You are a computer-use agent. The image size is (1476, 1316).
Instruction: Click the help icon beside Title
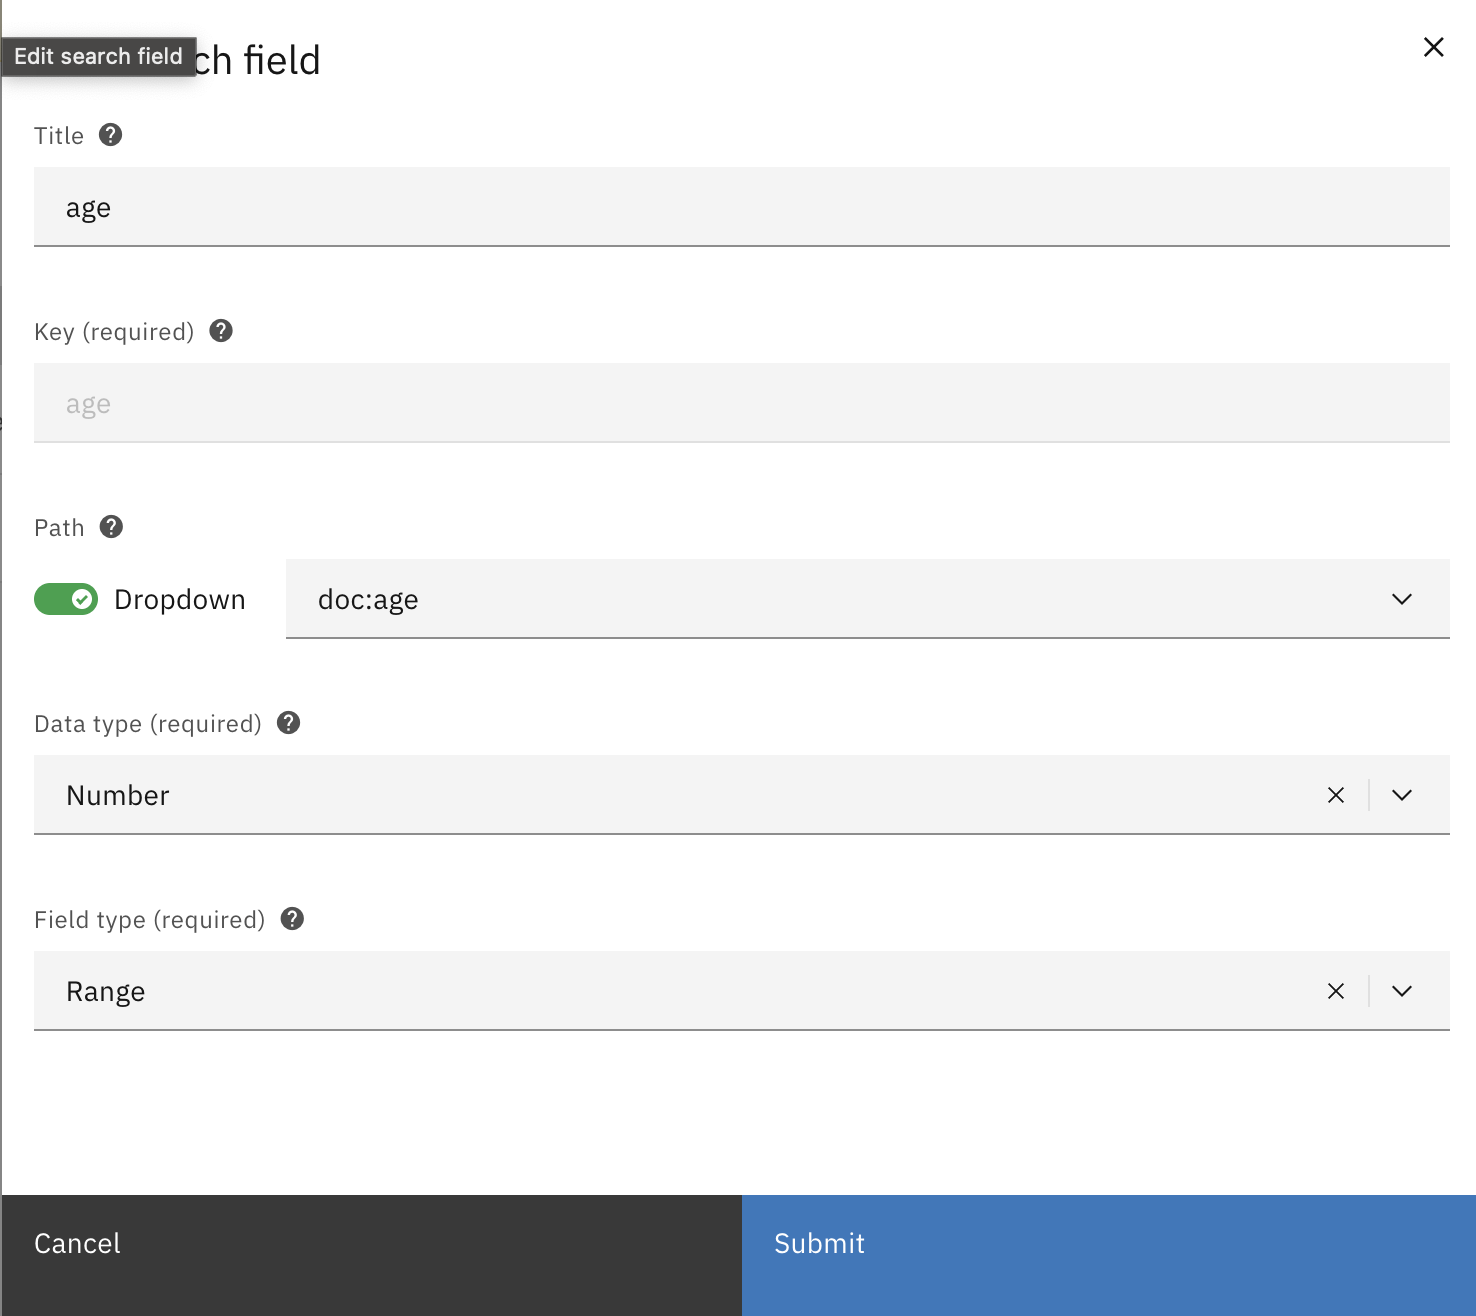111,135
